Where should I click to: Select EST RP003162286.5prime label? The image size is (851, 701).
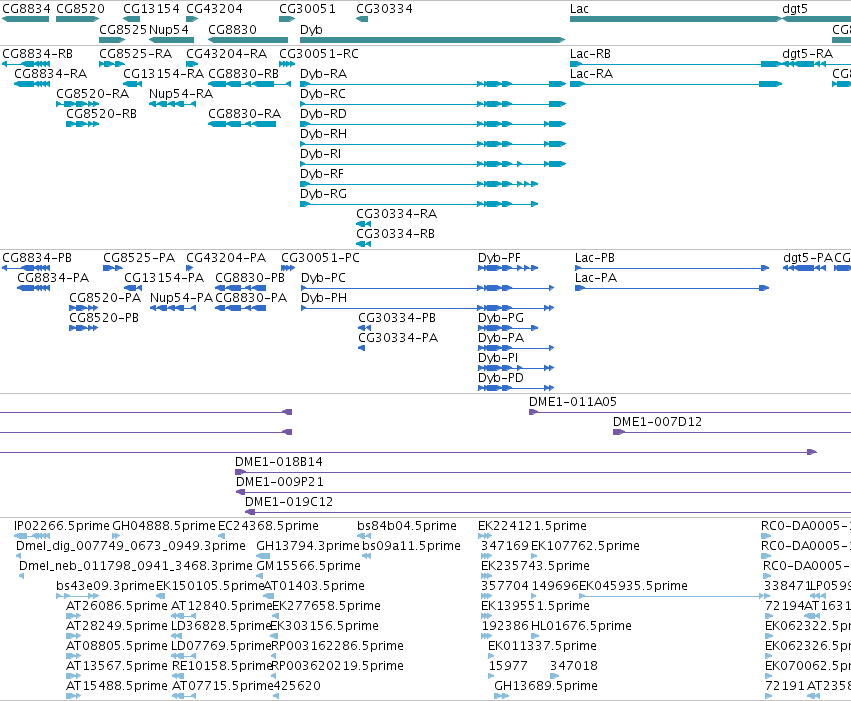[x=337, y=646]
